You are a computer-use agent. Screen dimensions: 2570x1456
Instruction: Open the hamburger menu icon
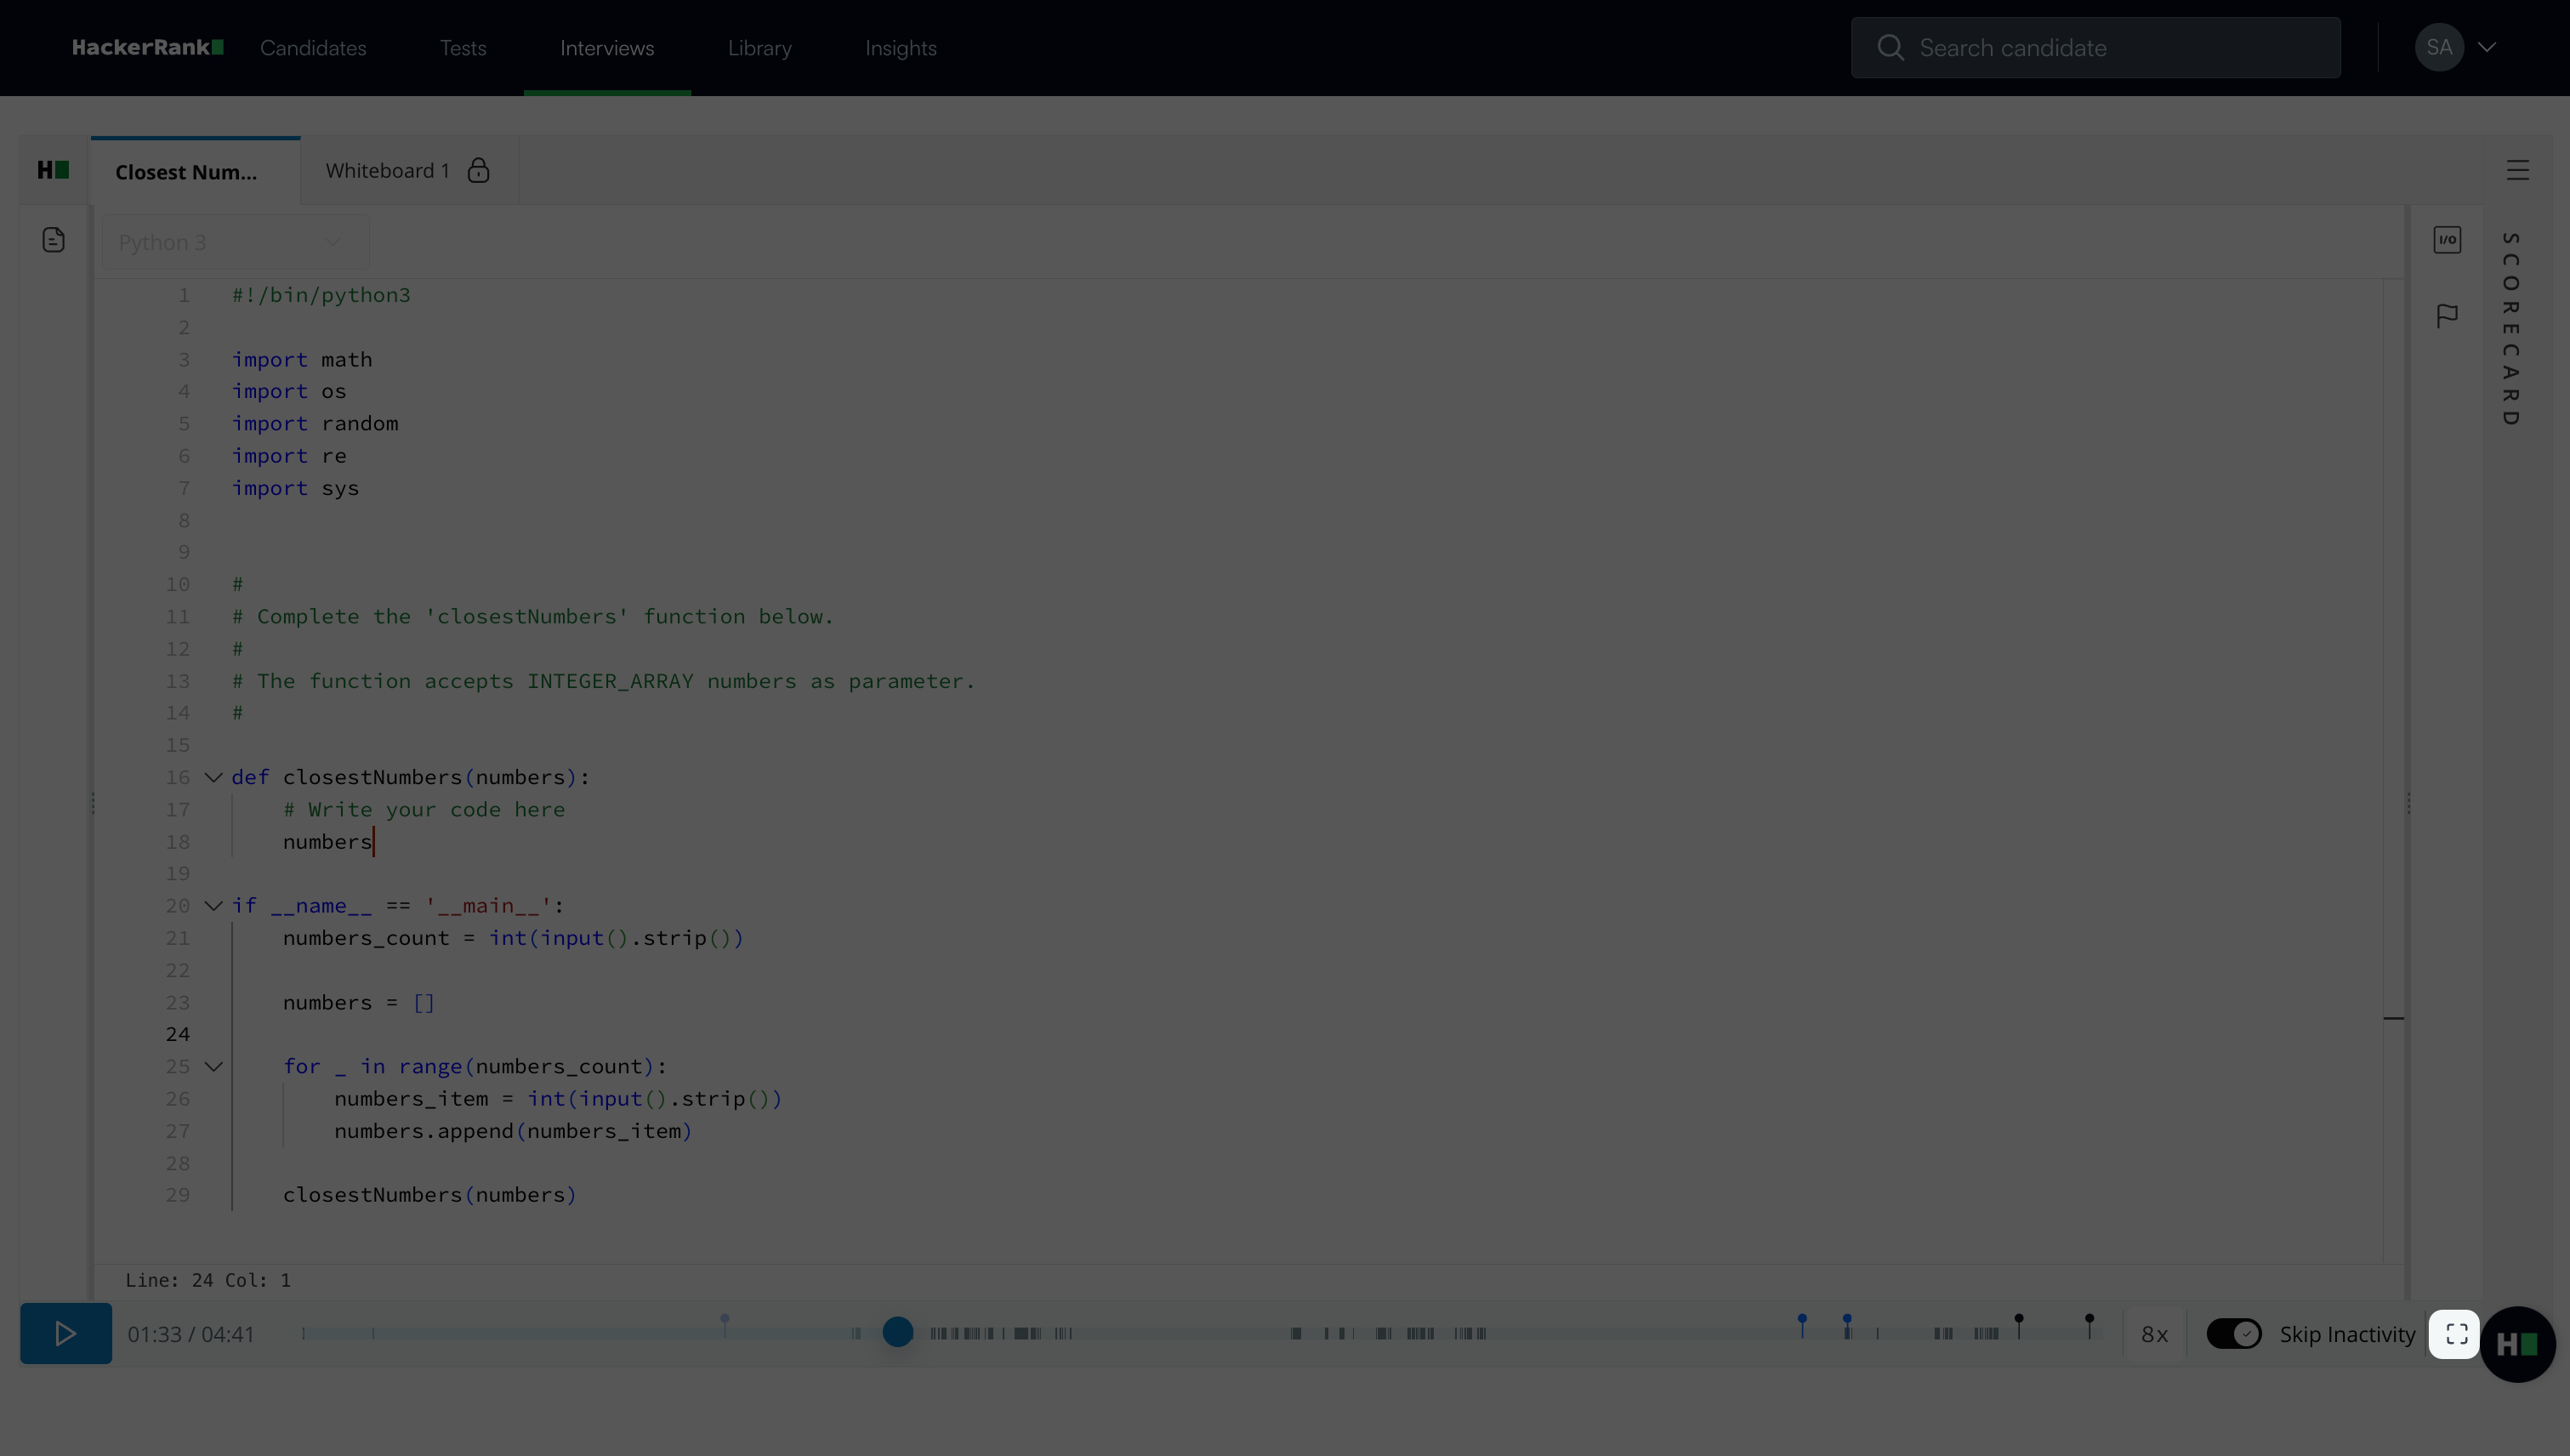click(2517, 170)
